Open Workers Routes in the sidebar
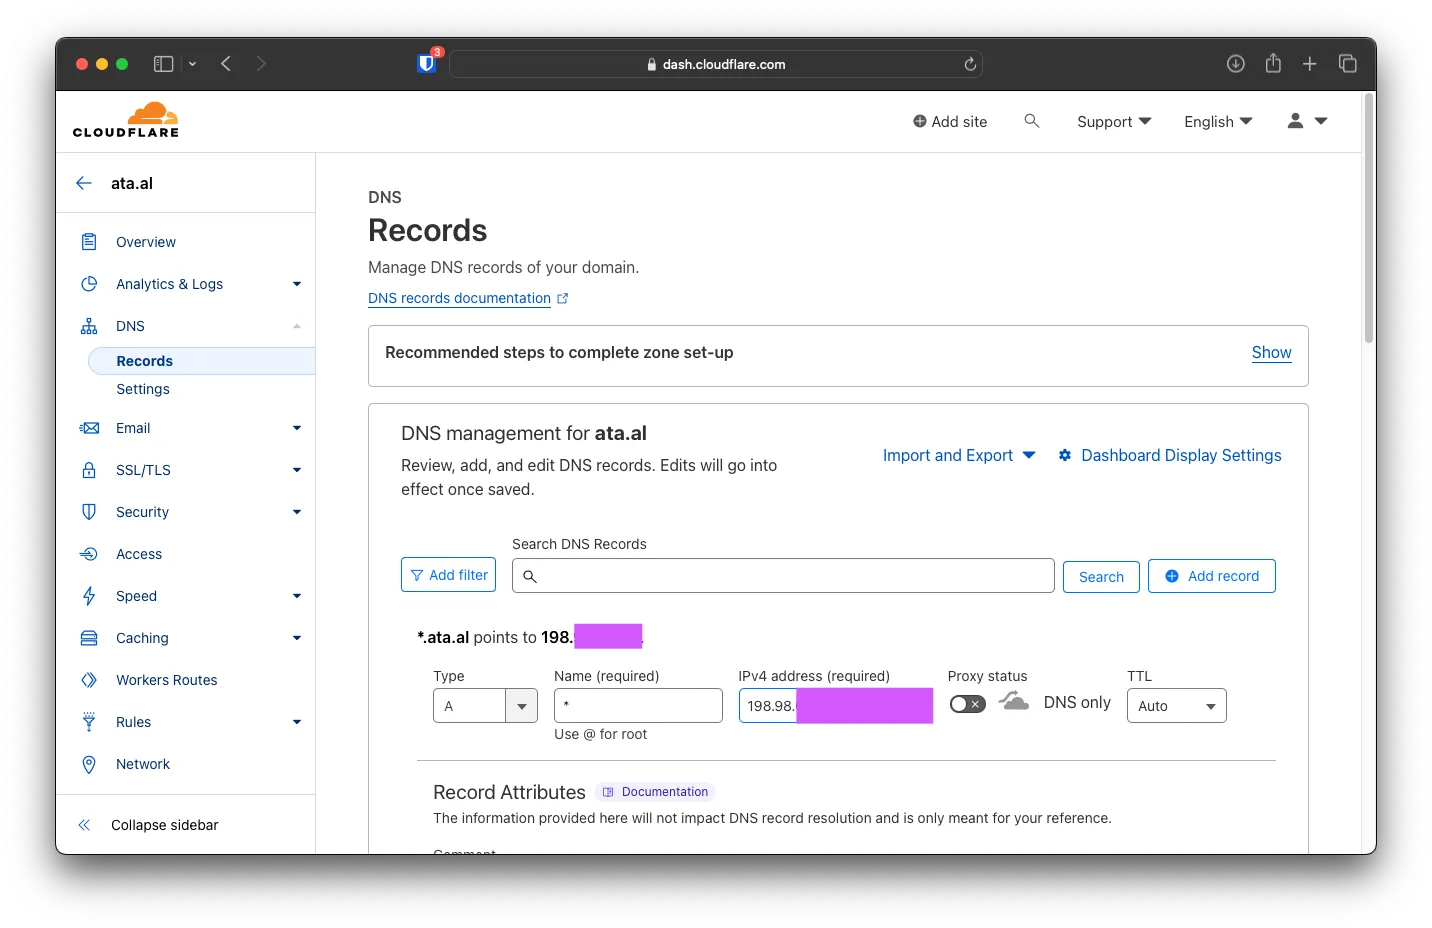 tap(167, 680)
